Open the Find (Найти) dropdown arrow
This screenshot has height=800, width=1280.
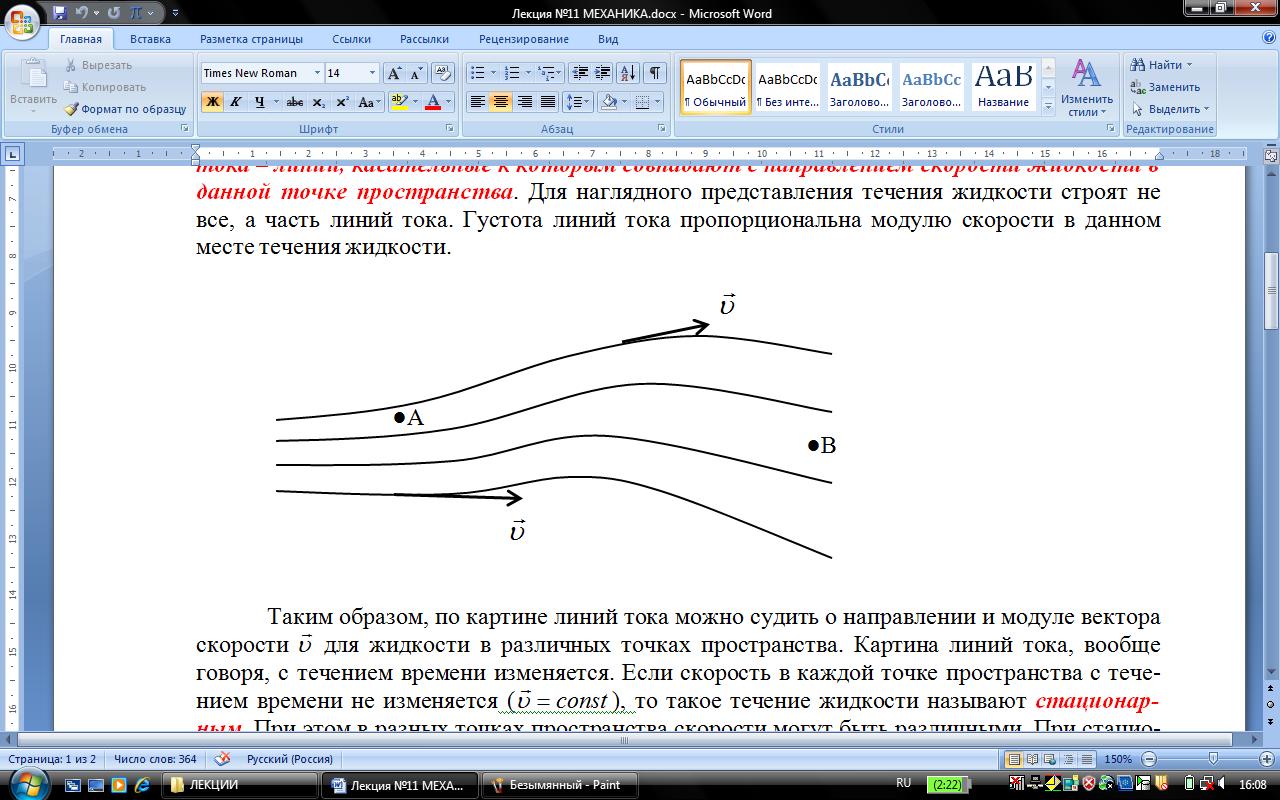(1189, 65)
